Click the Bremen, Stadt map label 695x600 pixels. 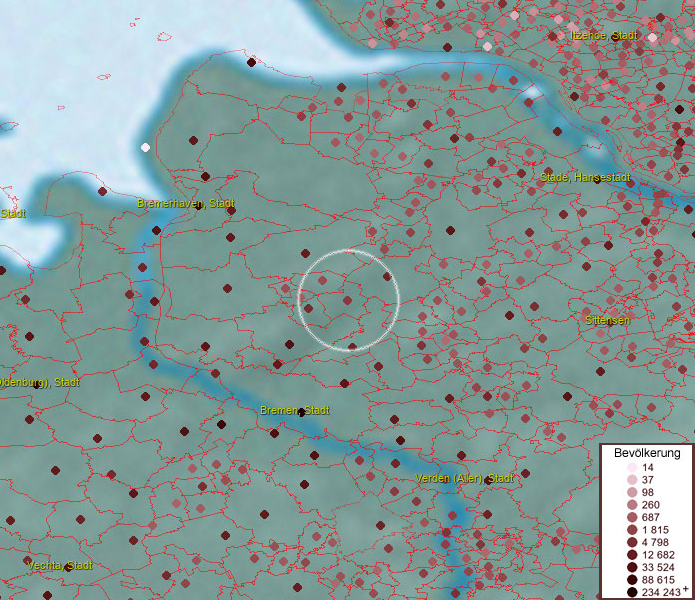tap(295, 410)
